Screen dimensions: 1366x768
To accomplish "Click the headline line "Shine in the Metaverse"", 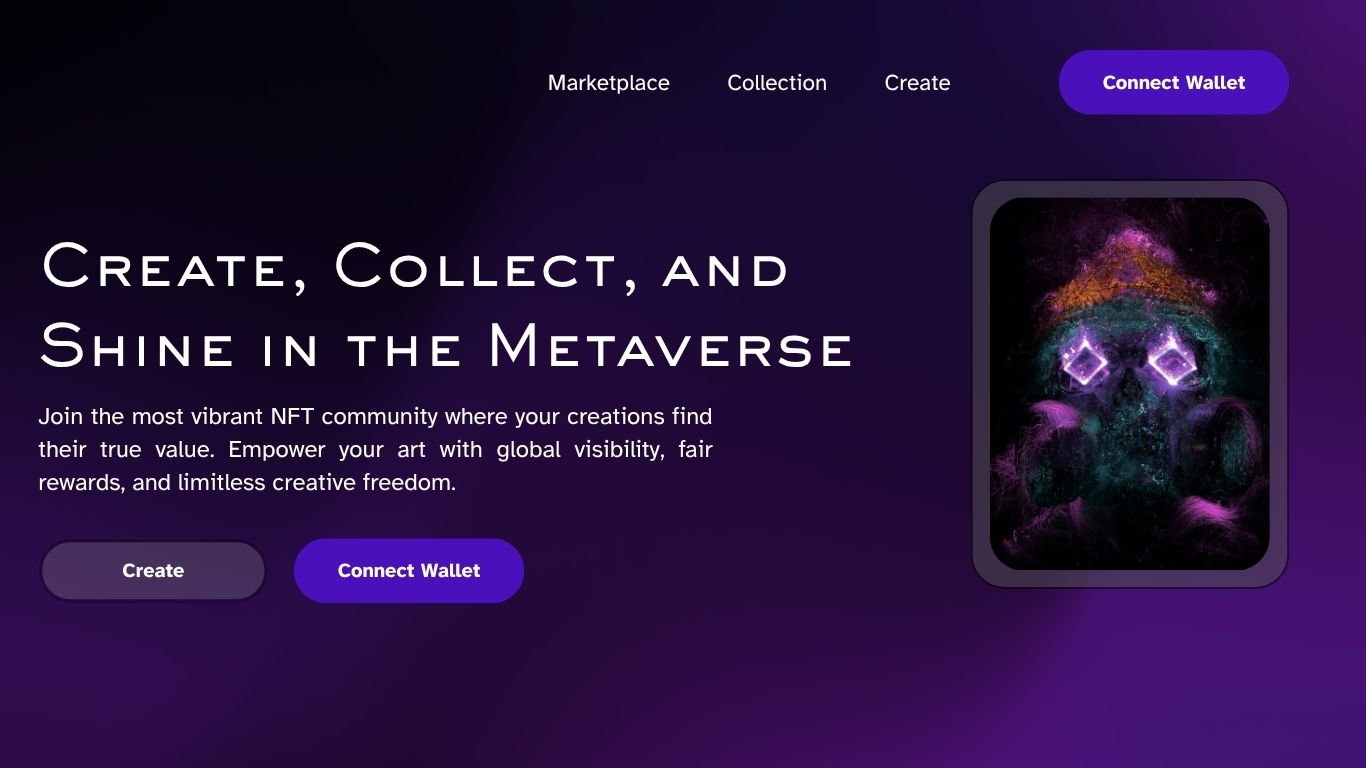I will click(446, 347).
